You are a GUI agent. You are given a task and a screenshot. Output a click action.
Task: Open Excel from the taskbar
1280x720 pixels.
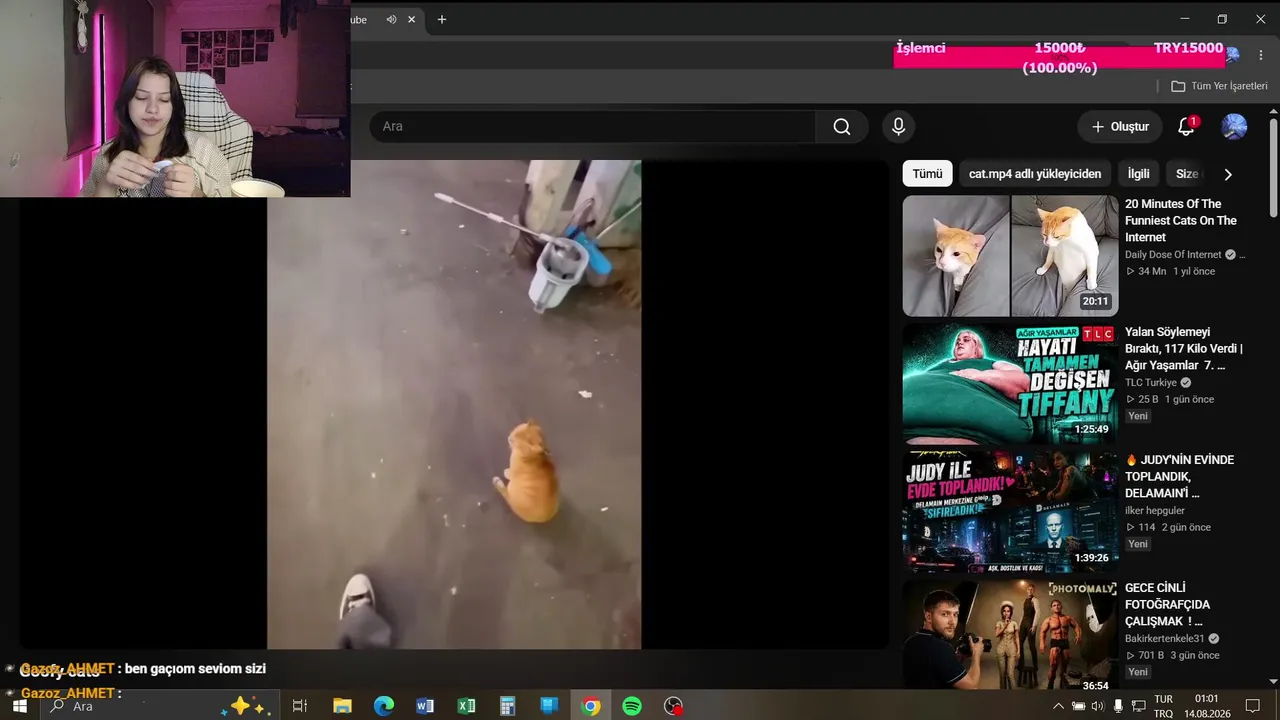(466, 706)
